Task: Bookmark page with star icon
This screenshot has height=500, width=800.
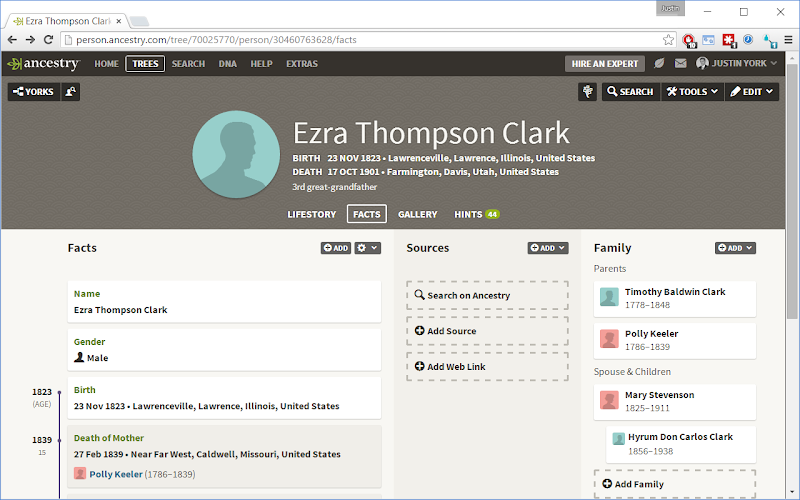Action: point(668,40)
